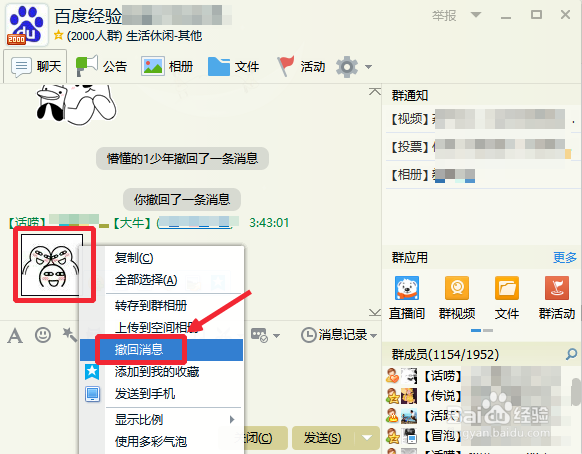Click the yellow star next to 2000人群
Image resolution: width=582 pixels, height=454 pixels.
58,36
